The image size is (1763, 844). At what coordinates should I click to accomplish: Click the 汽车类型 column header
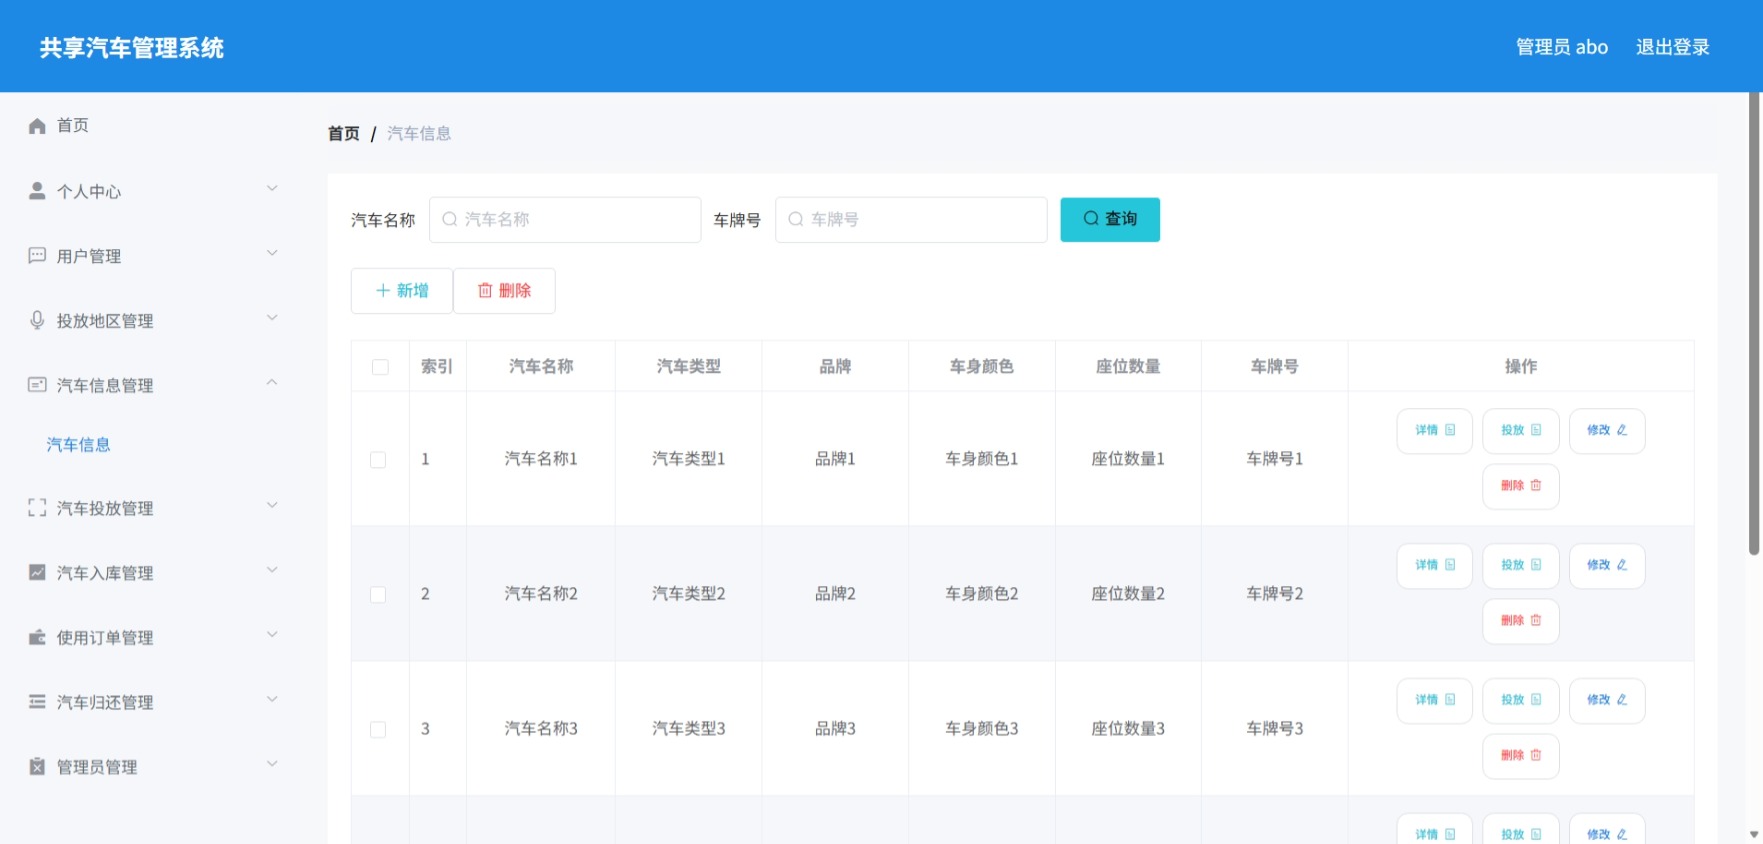tap(689, 367)
